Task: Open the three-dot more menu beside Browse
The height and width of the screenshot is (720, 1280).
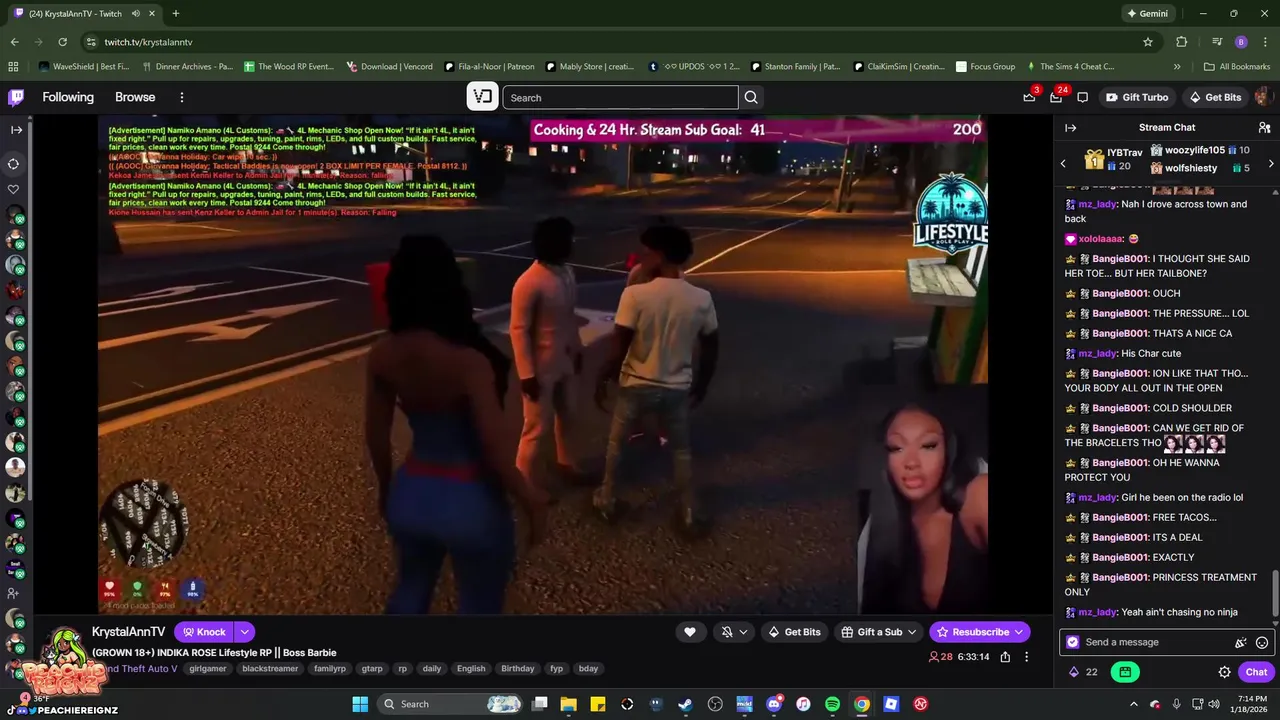Action: [182, 97]
